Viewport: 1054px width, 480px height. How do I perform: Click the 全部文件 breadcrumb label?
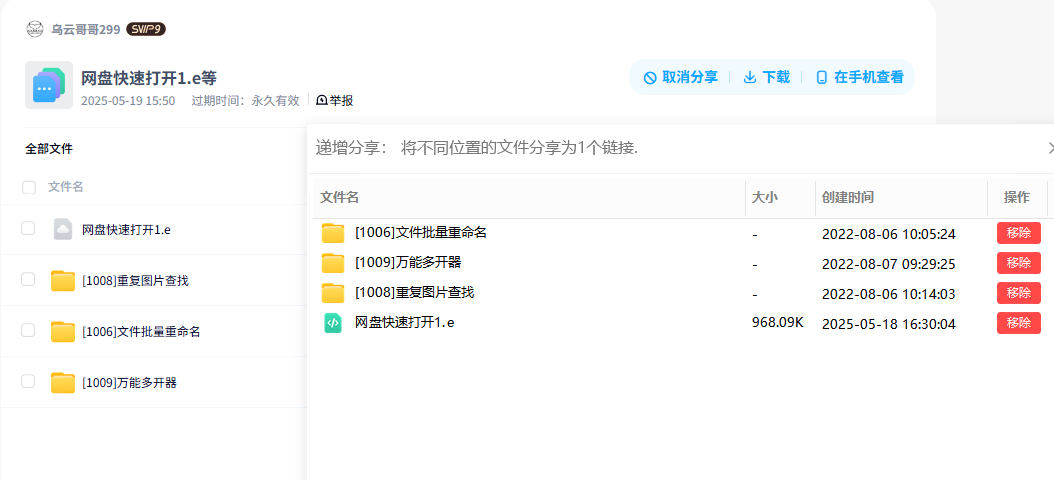[x=49, y=149]
